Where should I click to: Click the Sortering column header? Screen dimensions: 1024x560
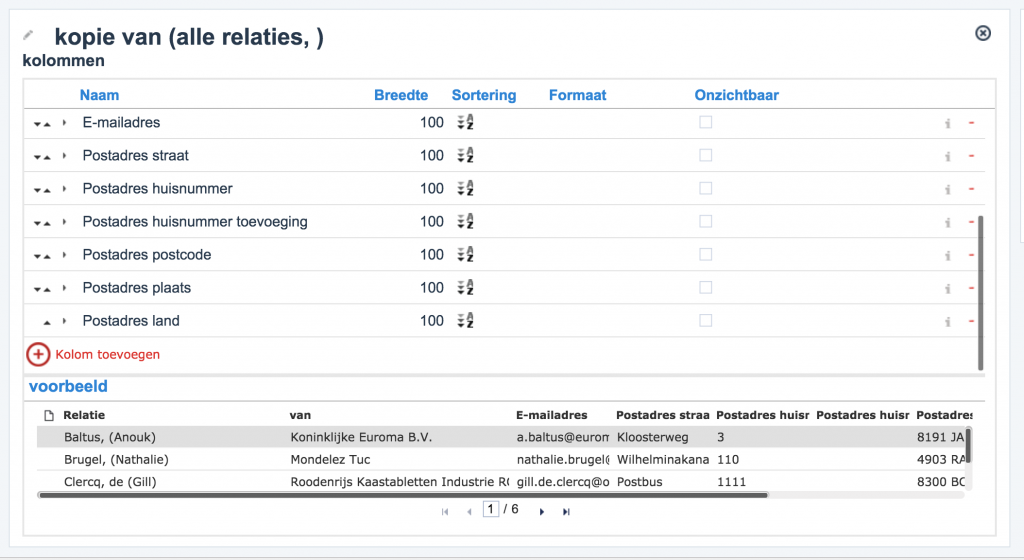tap(484, 95)
